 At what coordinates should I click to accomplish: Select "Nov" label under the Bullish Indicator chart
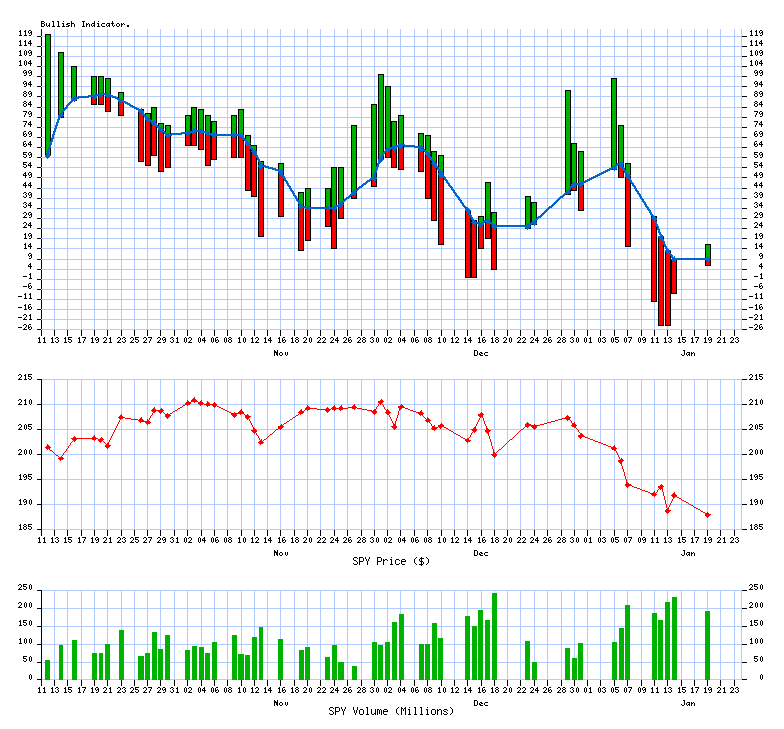coord(281,353)
